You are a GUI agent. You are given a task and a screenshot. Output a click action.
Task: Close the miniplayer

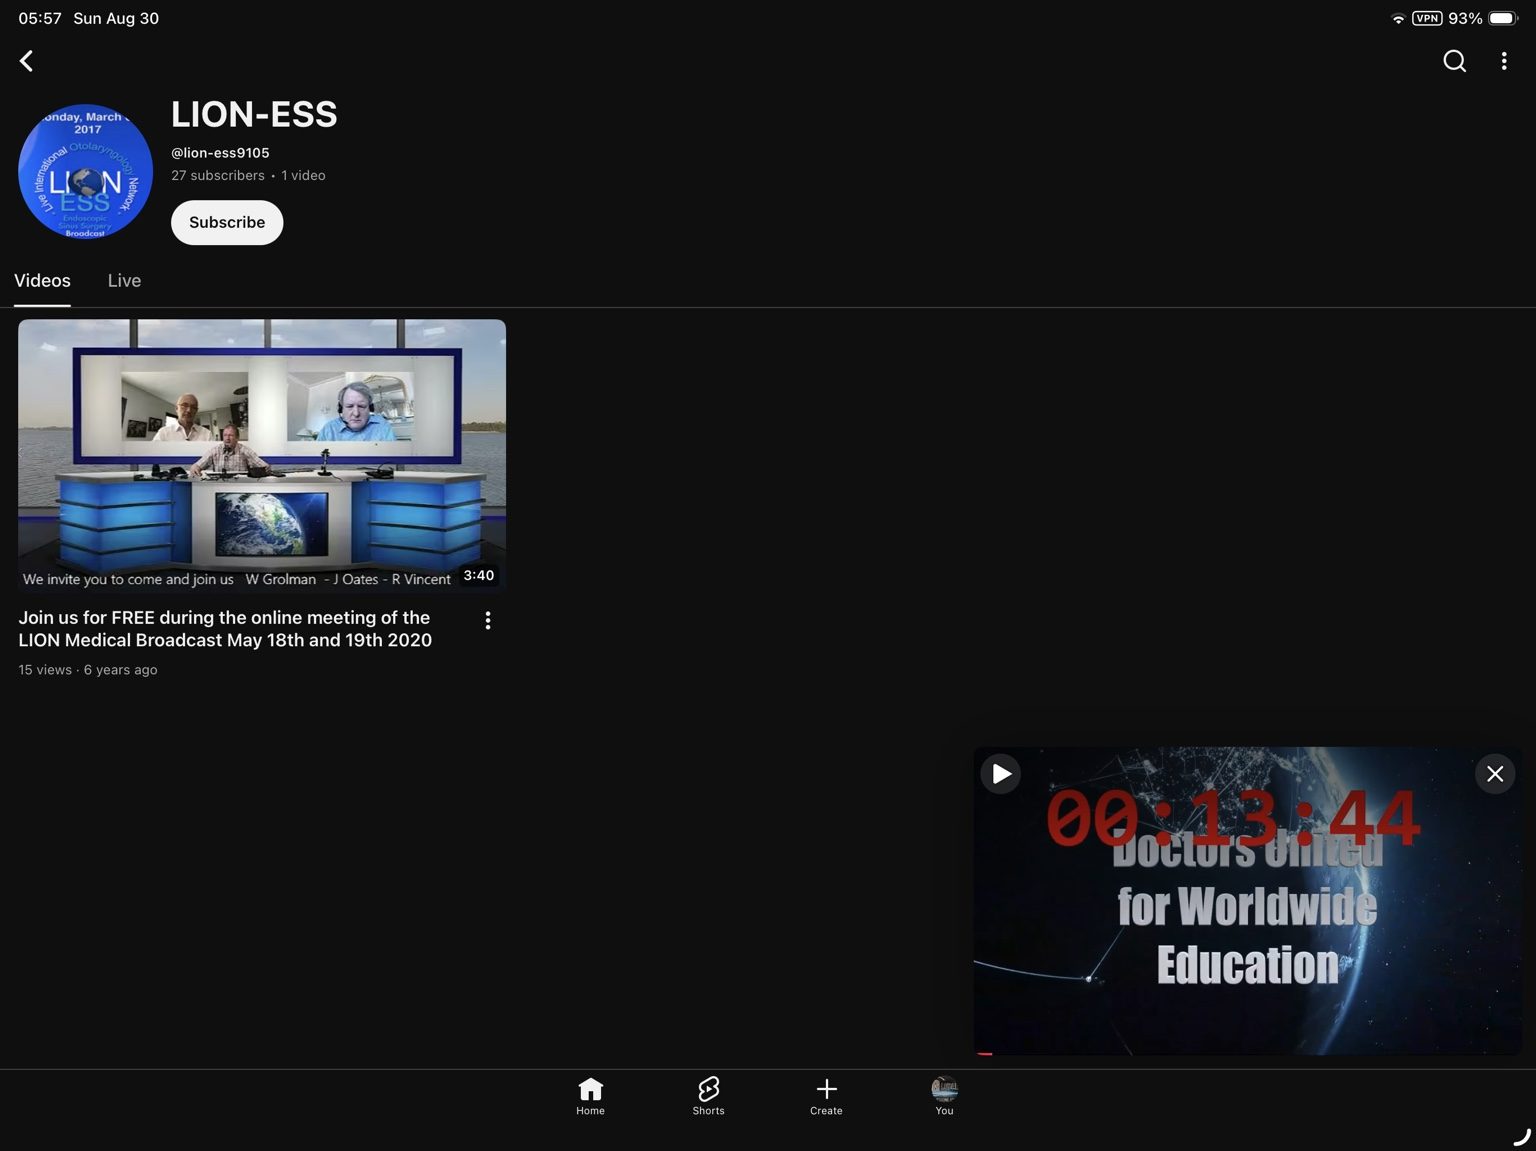[x=1494, y=774]
